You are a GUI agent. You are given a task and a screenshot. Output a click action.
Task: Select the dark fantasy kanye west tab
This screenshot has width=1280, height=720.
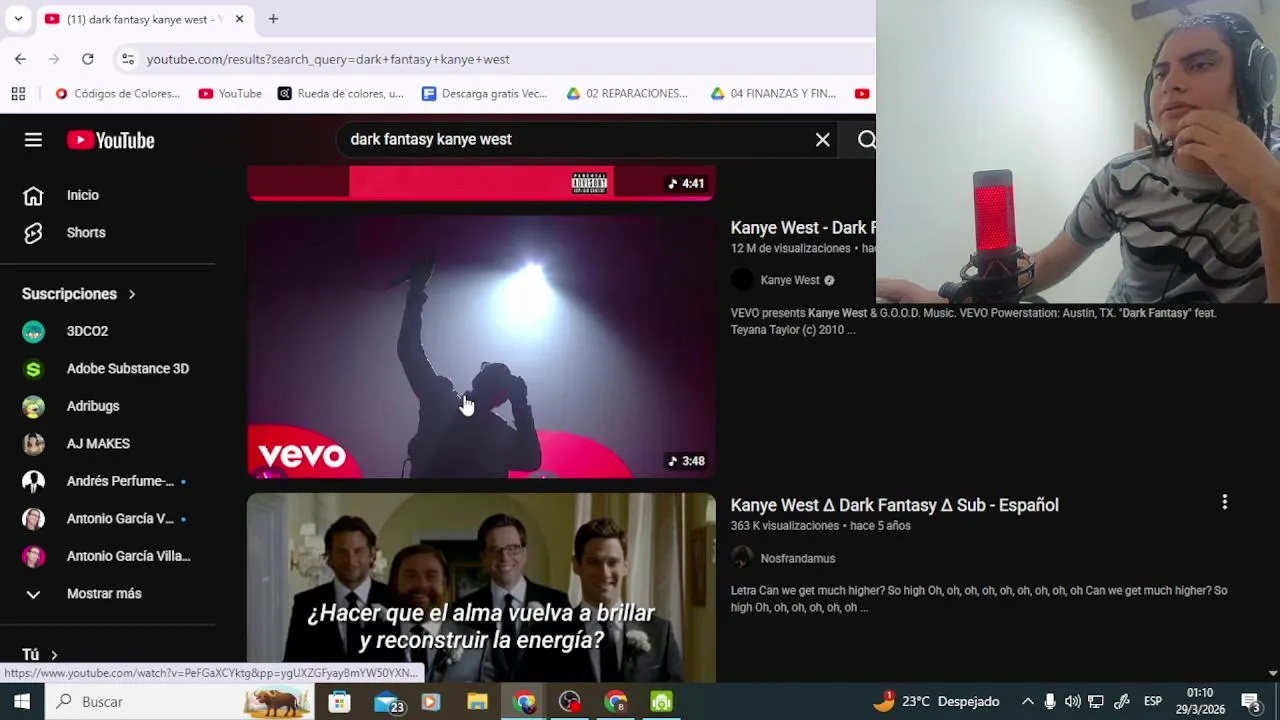144,19
